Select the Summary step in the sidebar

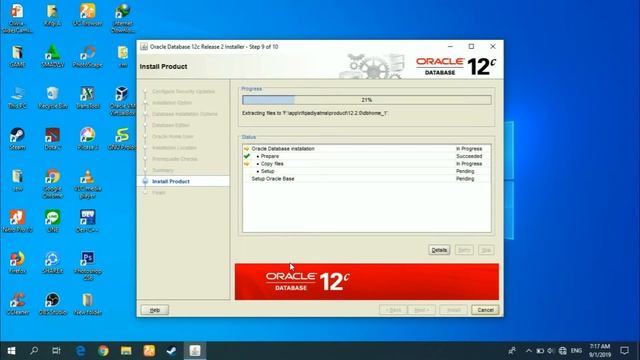click(x=163, y=170)
